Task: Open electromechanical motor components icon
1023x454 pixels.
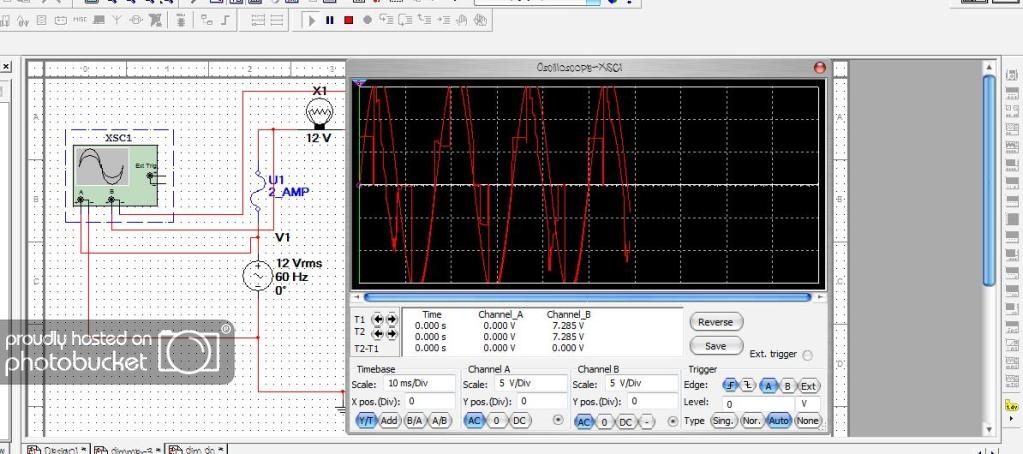Action: [x=136, y=20]
